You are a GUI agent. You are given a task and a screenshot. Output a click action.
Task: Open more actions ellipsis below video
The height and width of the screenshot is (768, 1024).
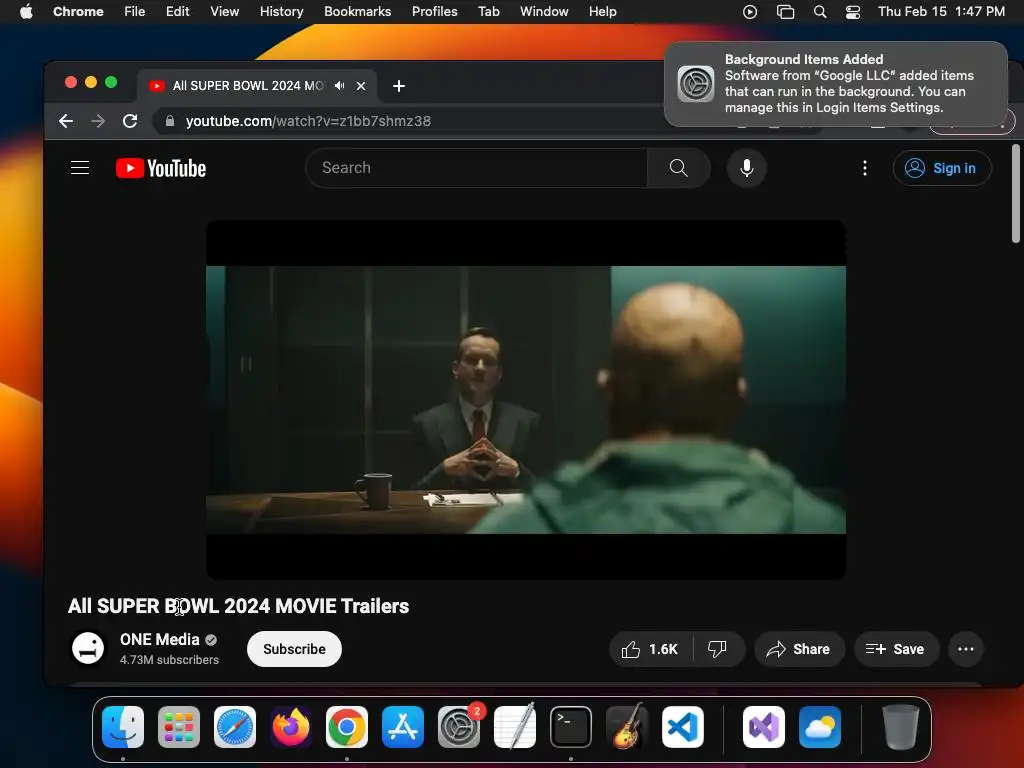[966, 649]
